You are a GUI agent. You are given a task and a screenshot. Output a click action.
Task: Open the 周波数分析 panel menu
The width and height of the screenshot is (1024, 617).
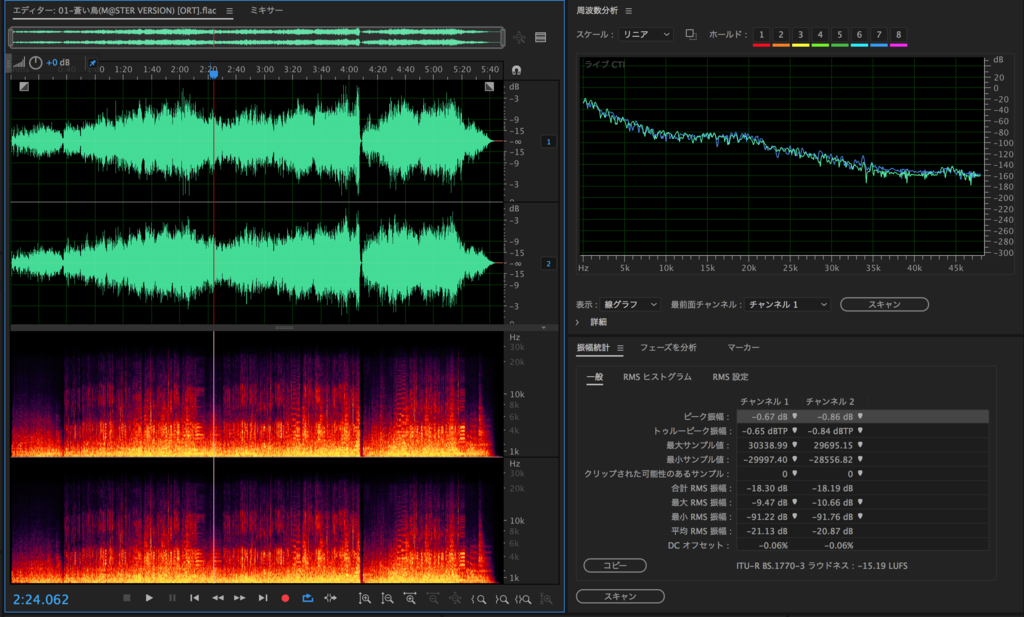coord(628,11)
